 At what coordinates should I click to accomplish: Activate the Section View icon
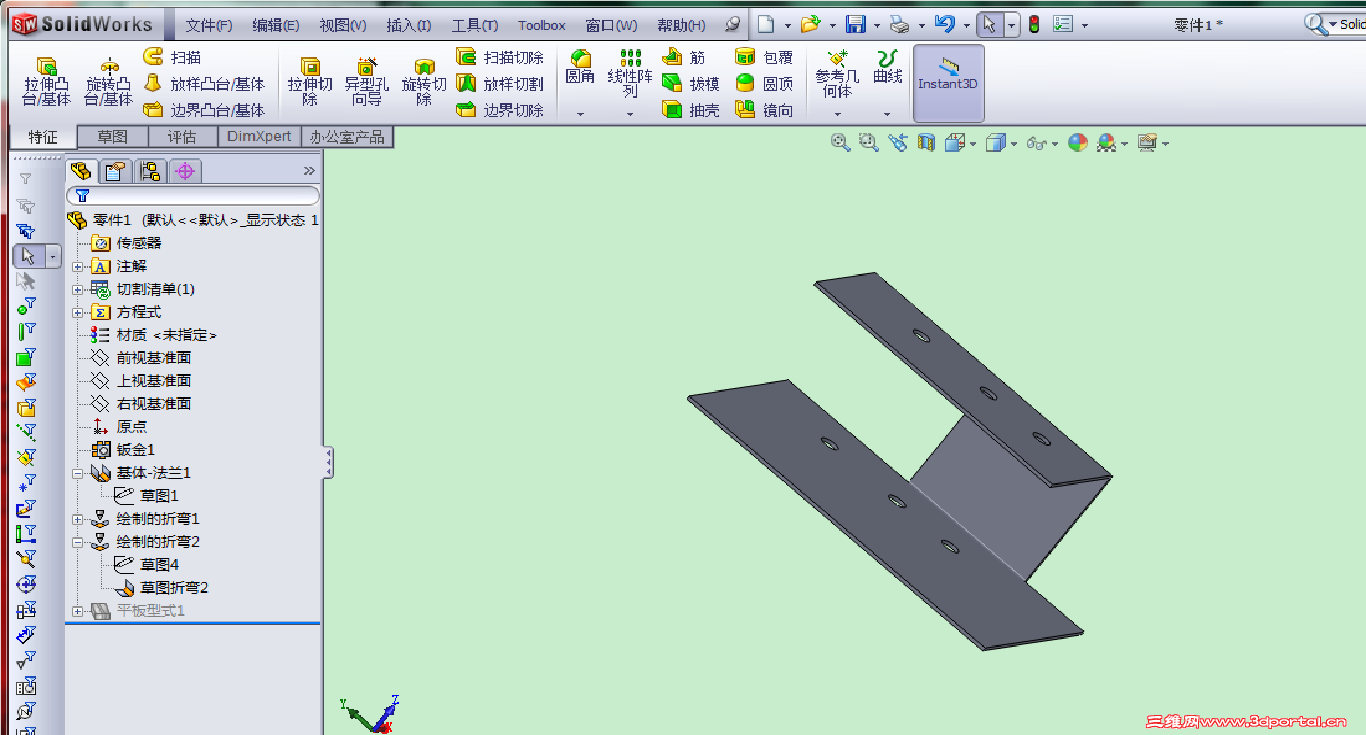(x=926, y=143)
